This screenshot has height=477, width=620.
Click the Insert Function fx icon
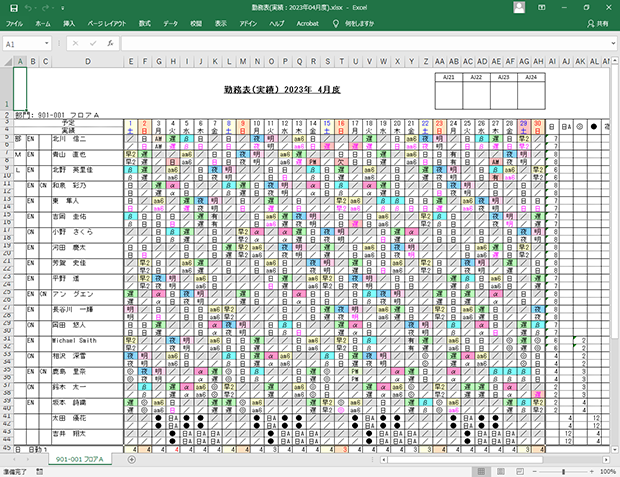[x=110, y=44]
